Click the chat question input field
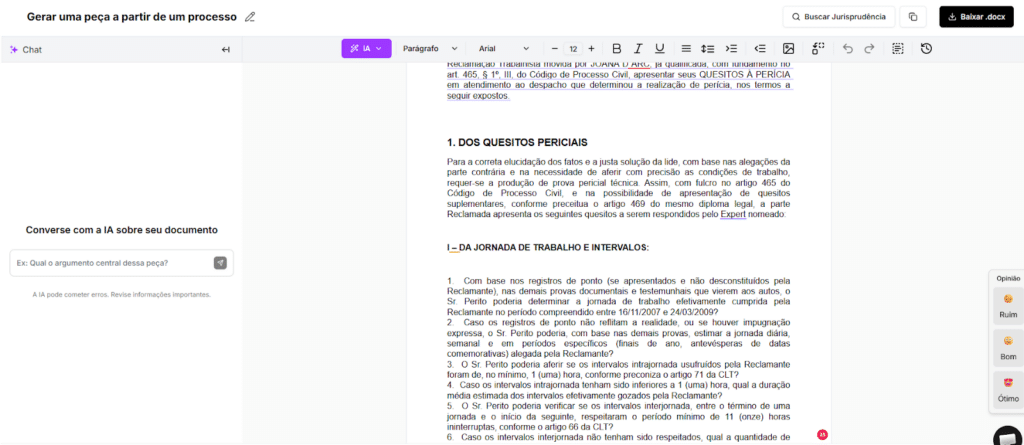Viewport: 1024px width, 445px height. click(110, 263)
